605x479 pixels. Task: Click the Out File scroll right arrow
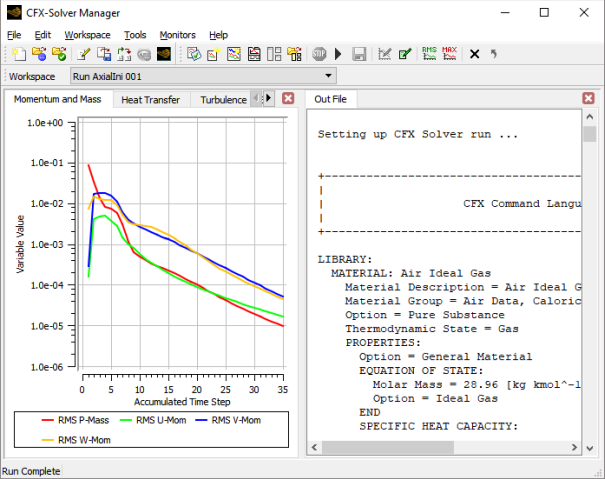[x=574, y=447]
